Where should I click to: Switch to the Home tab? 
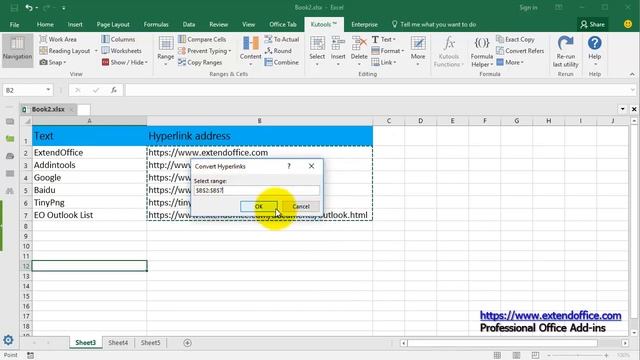point(45,24)
